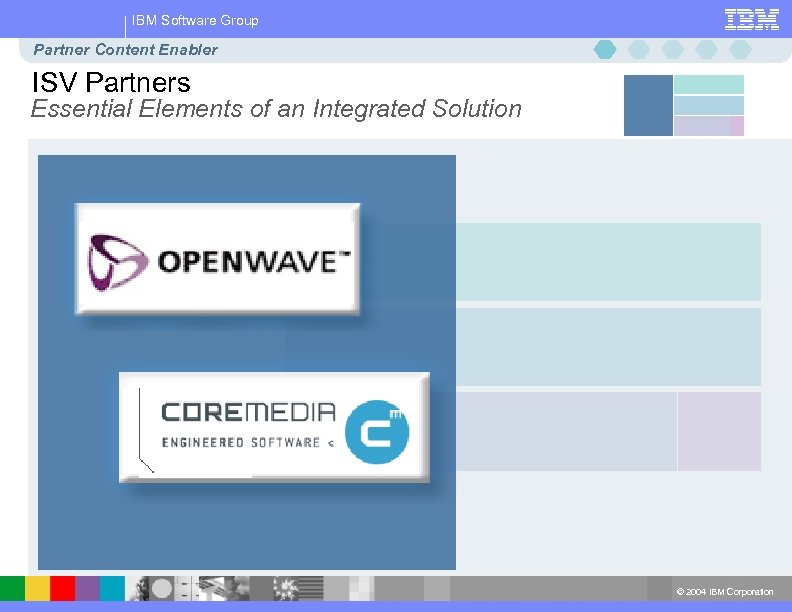Click the blue CoreMedia circular C icon
792x612 pixels.
click(x=377, y=432)
